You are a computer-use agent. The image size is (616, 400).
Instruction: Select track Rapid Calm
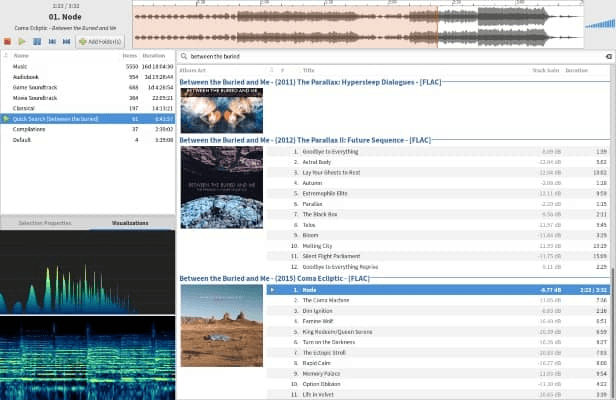click(x=438, y=363)
